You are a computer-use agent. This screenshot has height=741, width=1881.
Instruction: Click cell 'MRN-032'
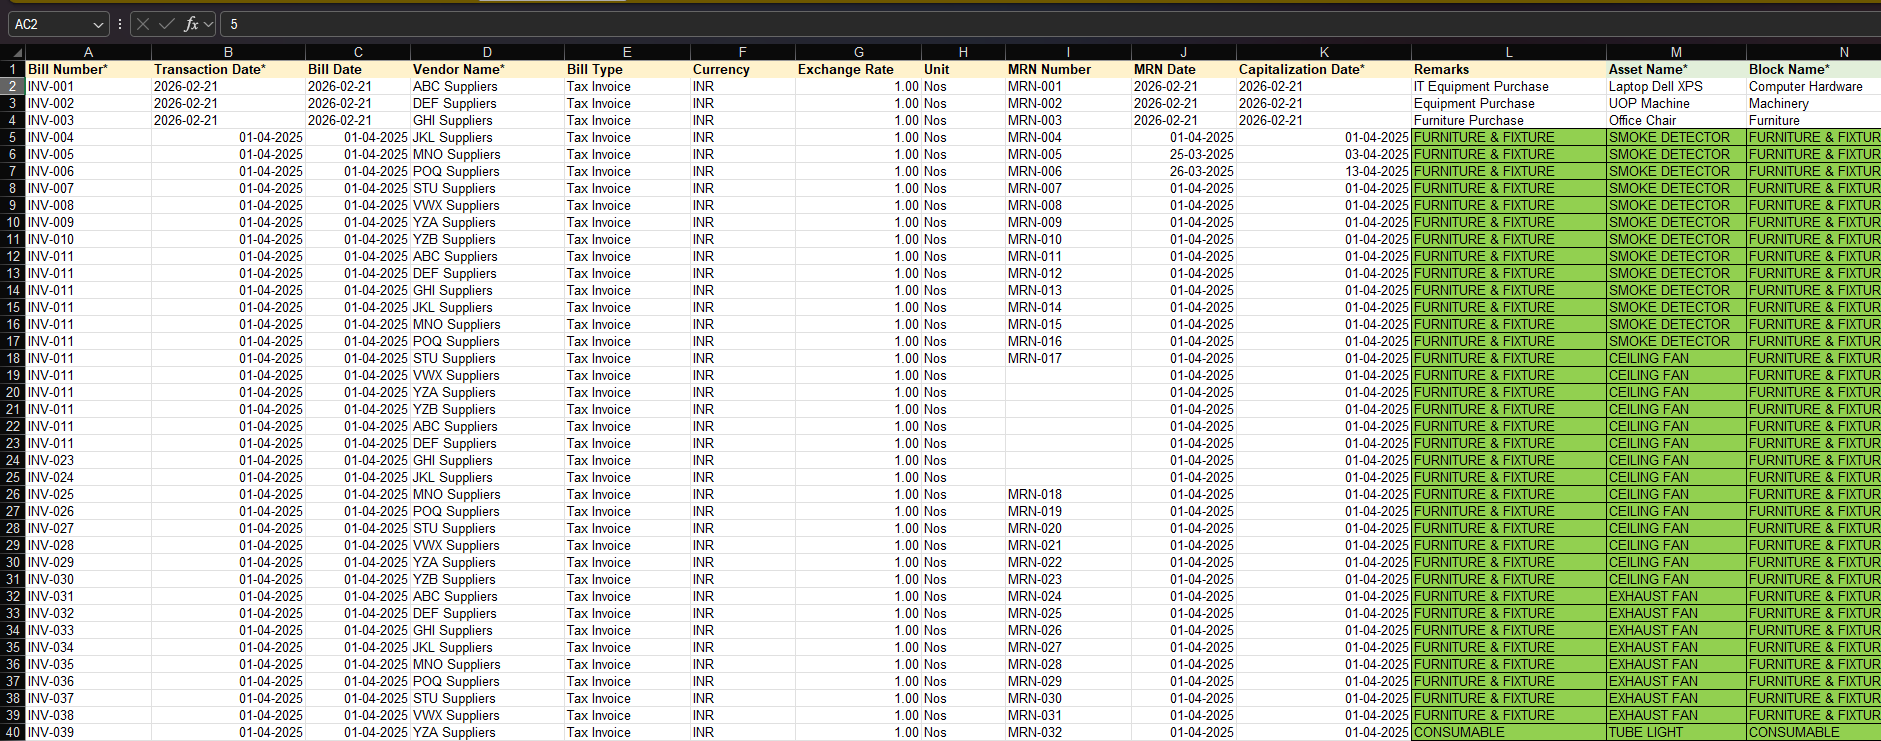click(1068, 732)
